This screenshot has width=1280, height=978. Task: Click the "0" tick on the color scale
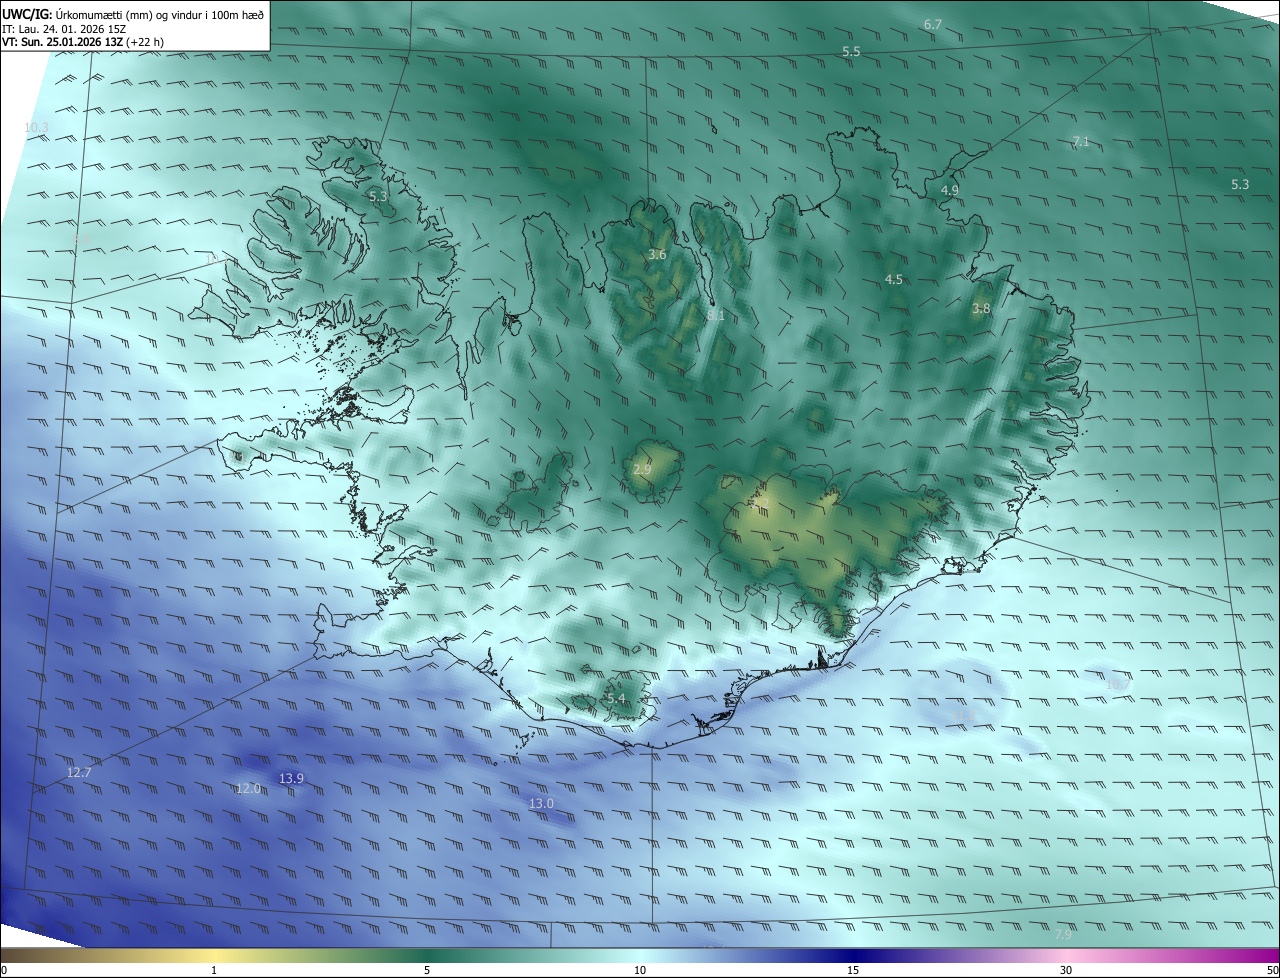[4, 970]
